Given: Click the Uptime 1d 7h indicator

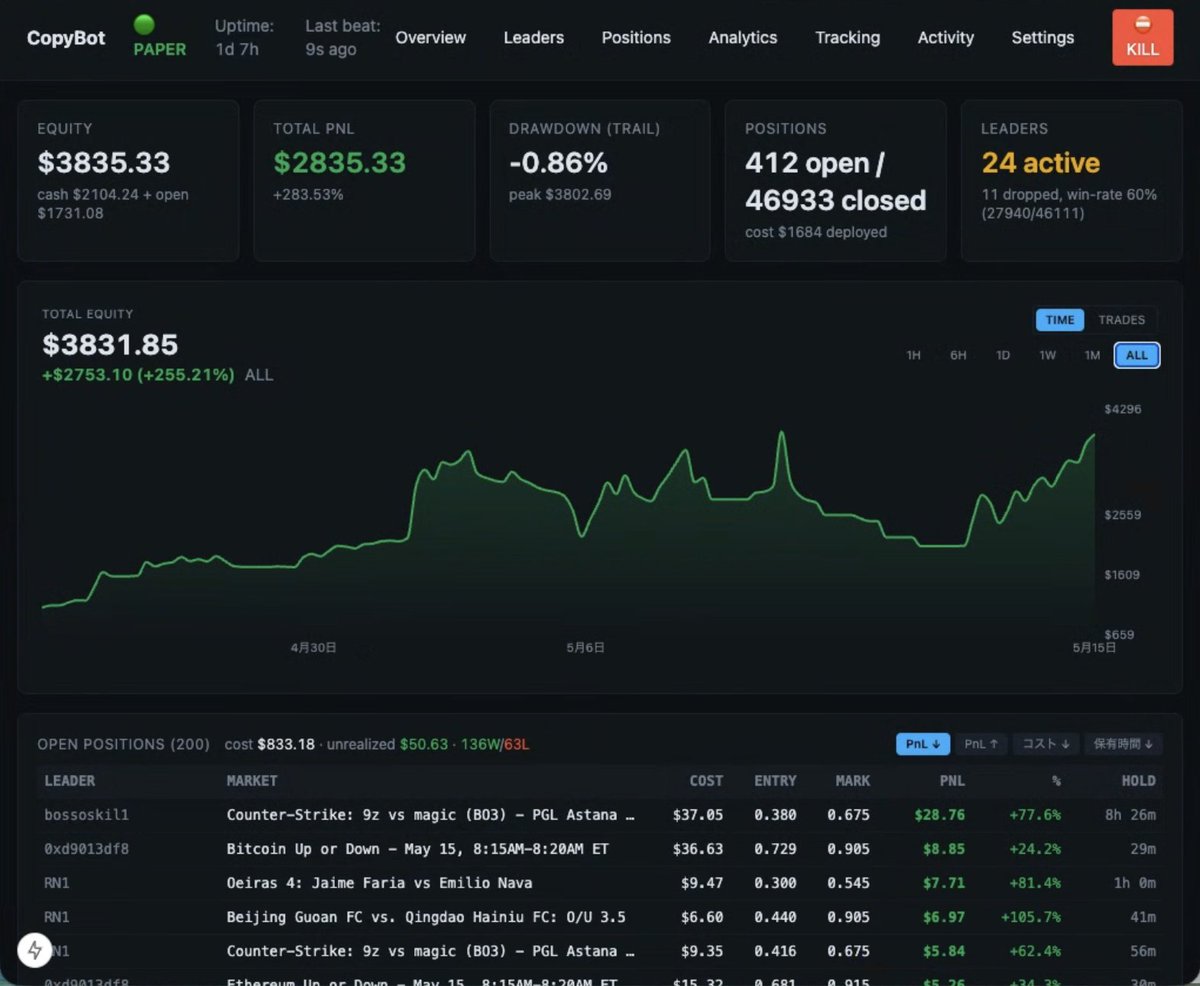Looking at the screenshot, I should 245,37.
